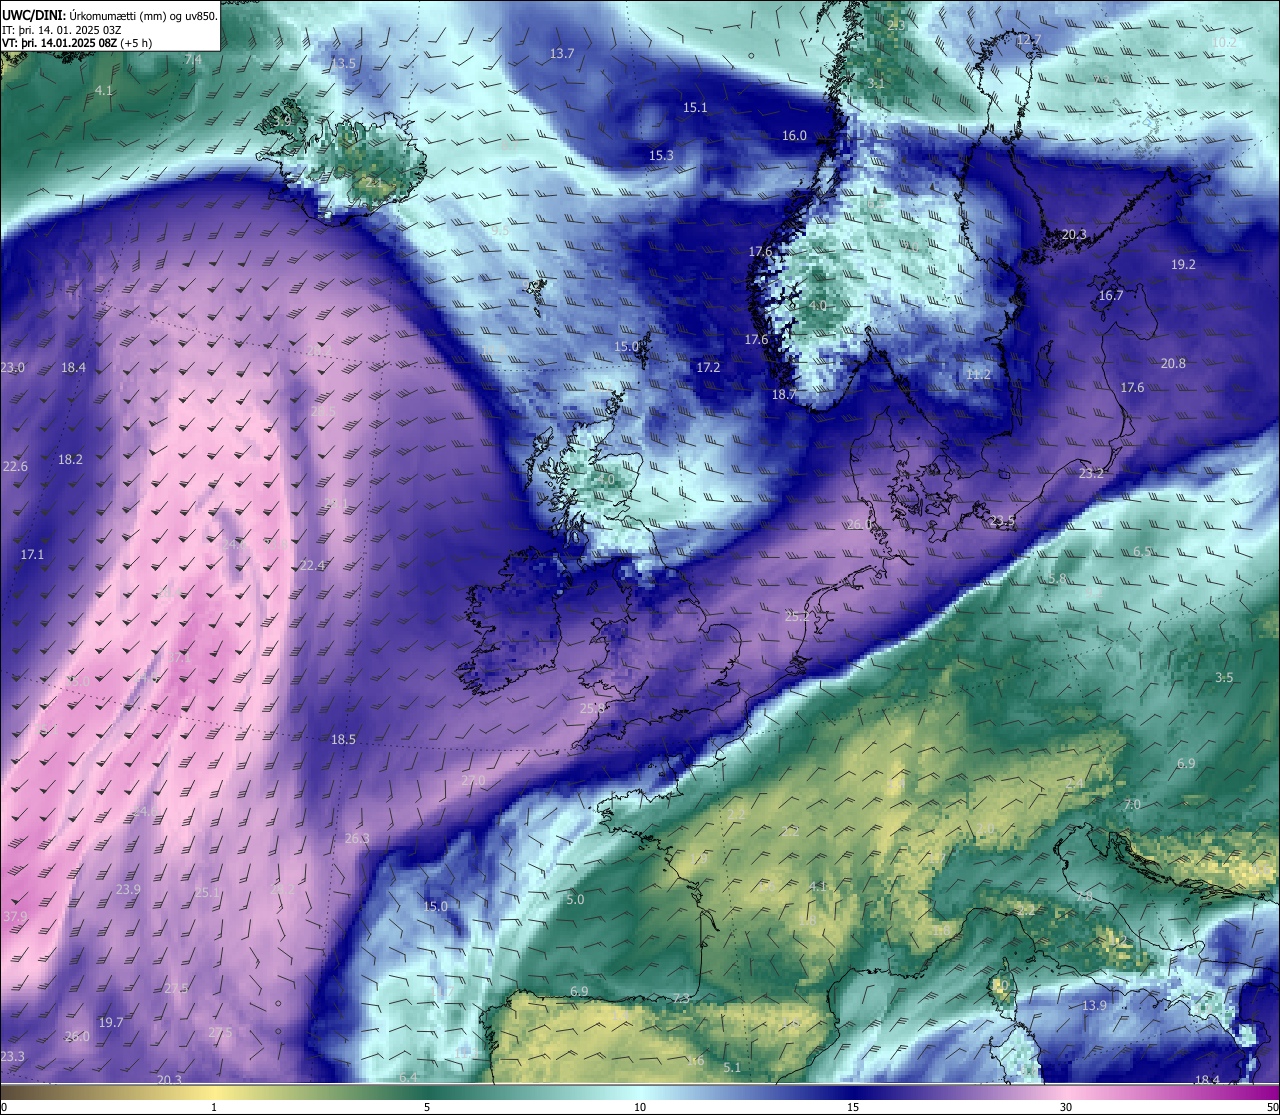Click the map value 22.4
The width and height of the screenshot is (1280, 1115).
(312, 565)
